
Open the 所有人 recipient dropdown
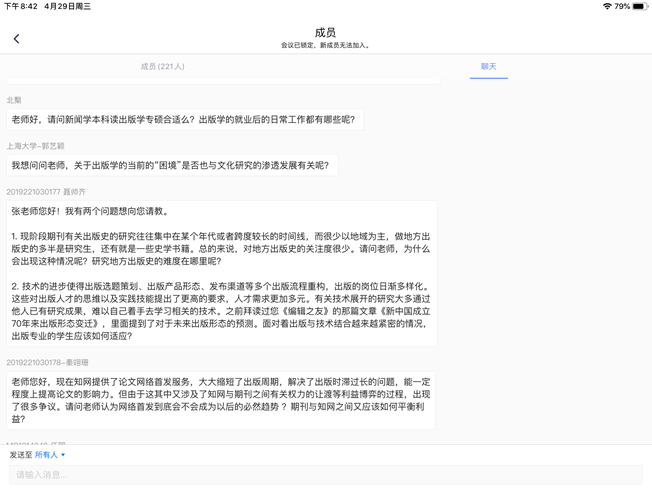(x=50, y=455)
